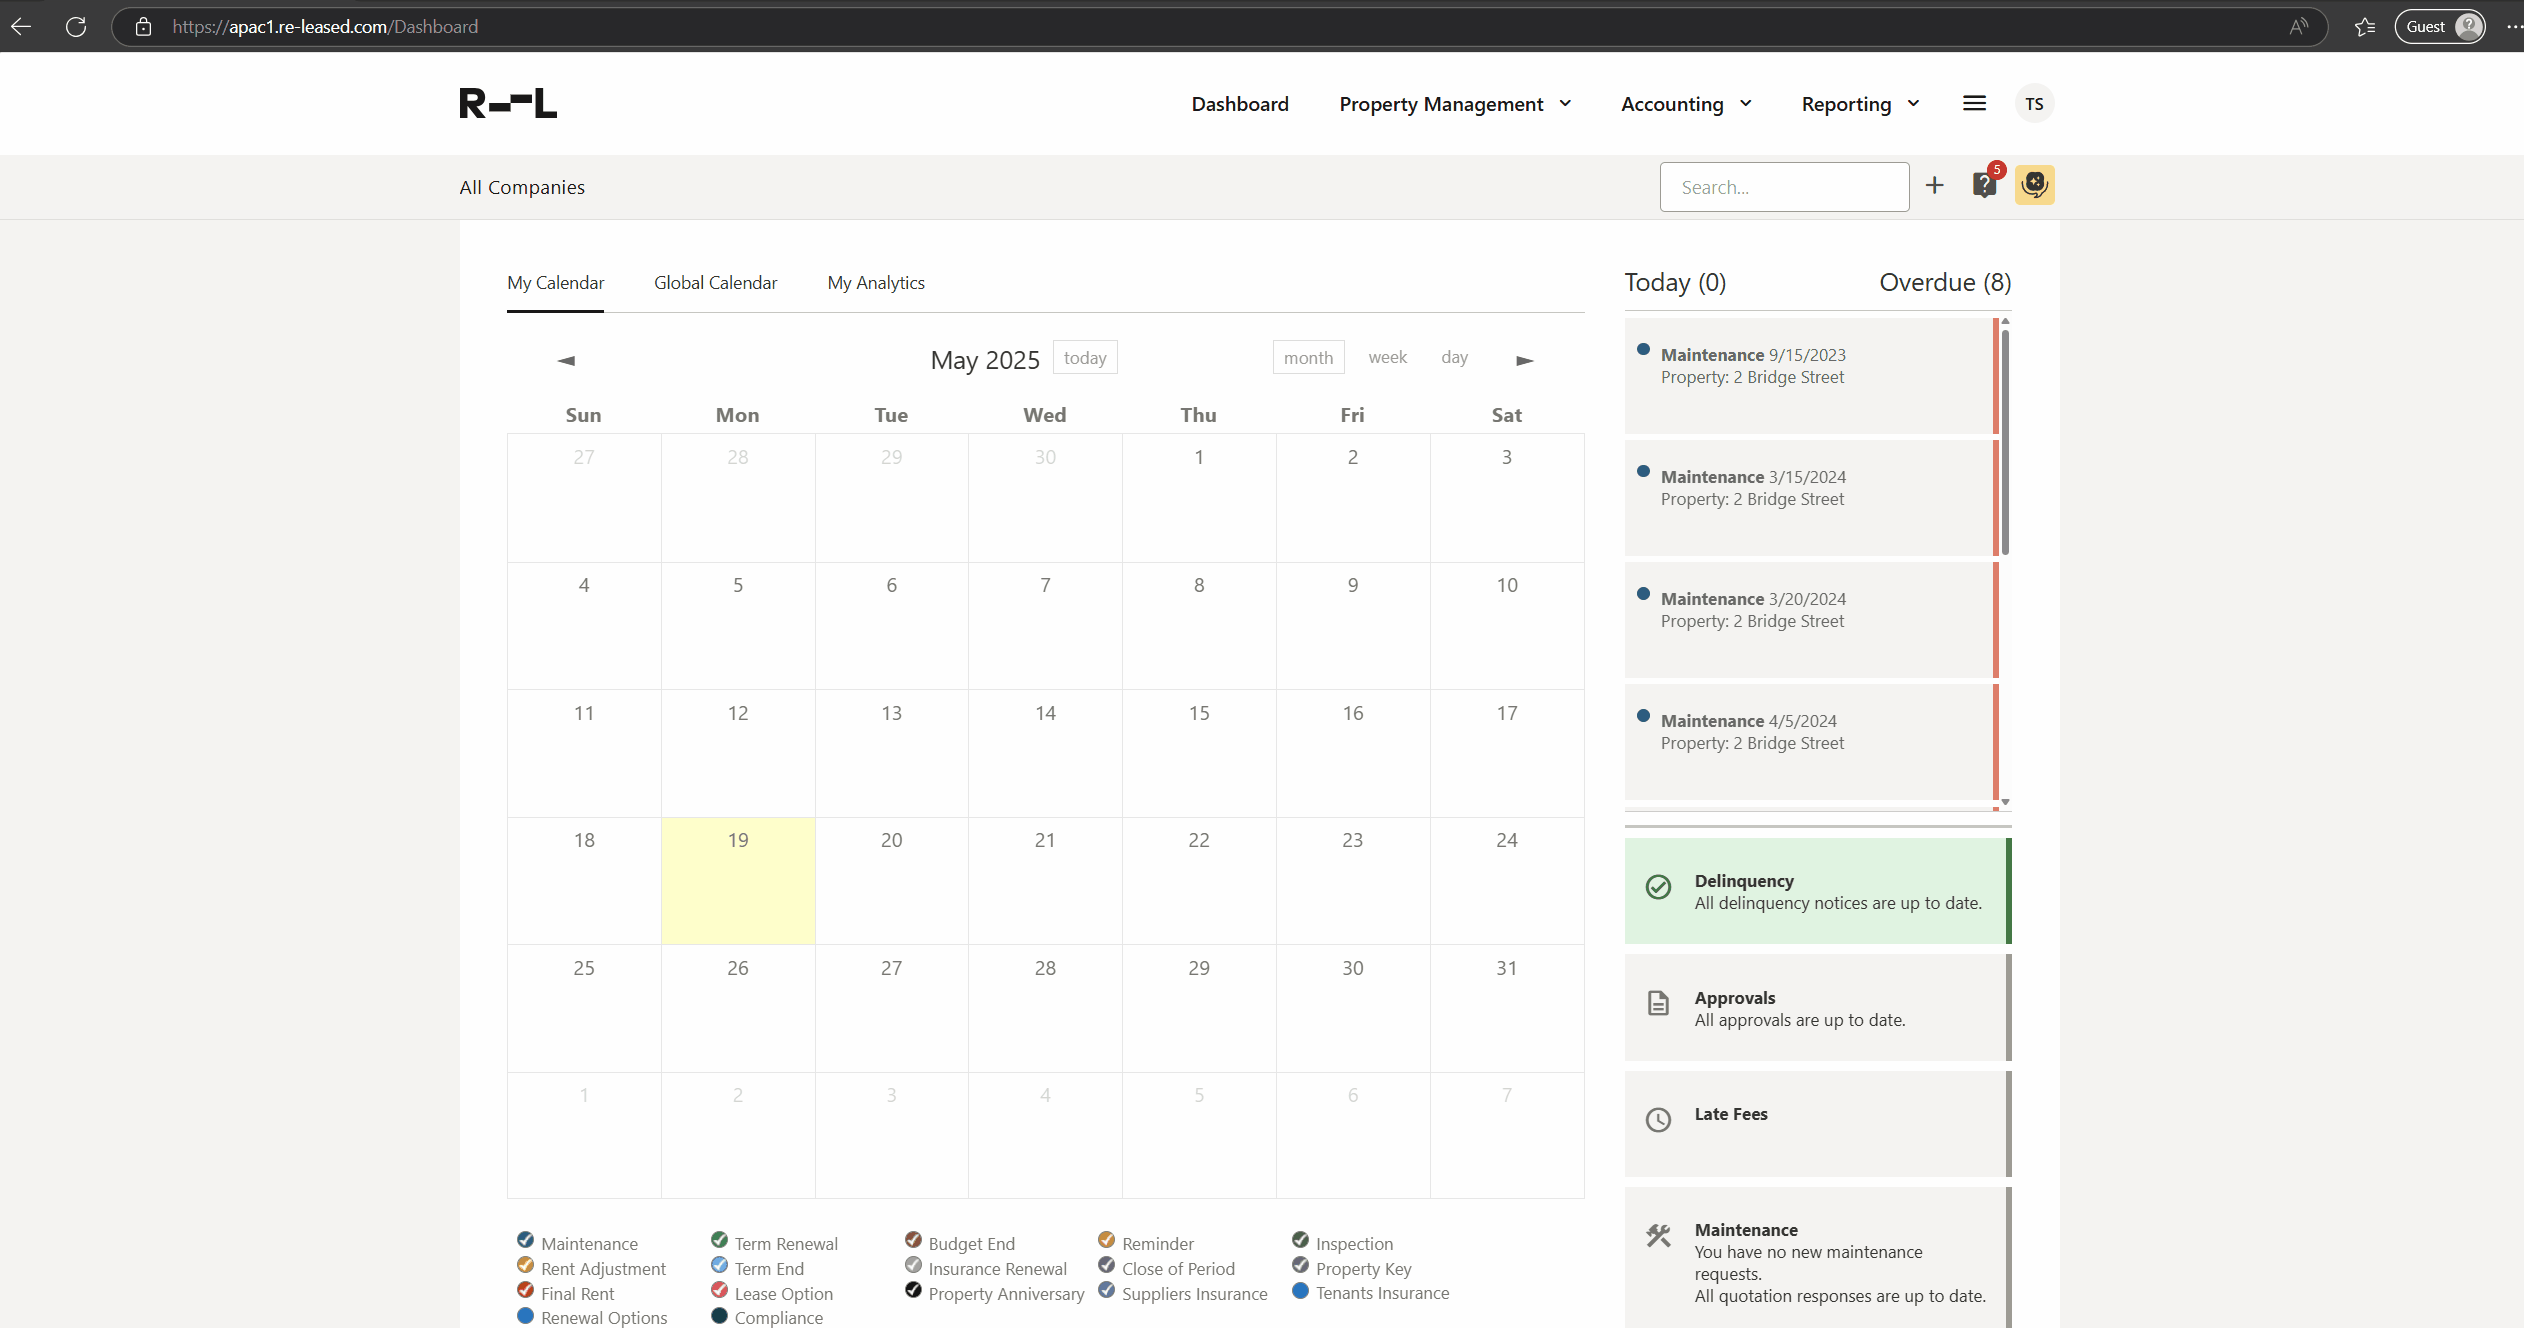The image size is (2524, 1328).
Task: Open the Guest profile button
Action: click(2440, 27)
